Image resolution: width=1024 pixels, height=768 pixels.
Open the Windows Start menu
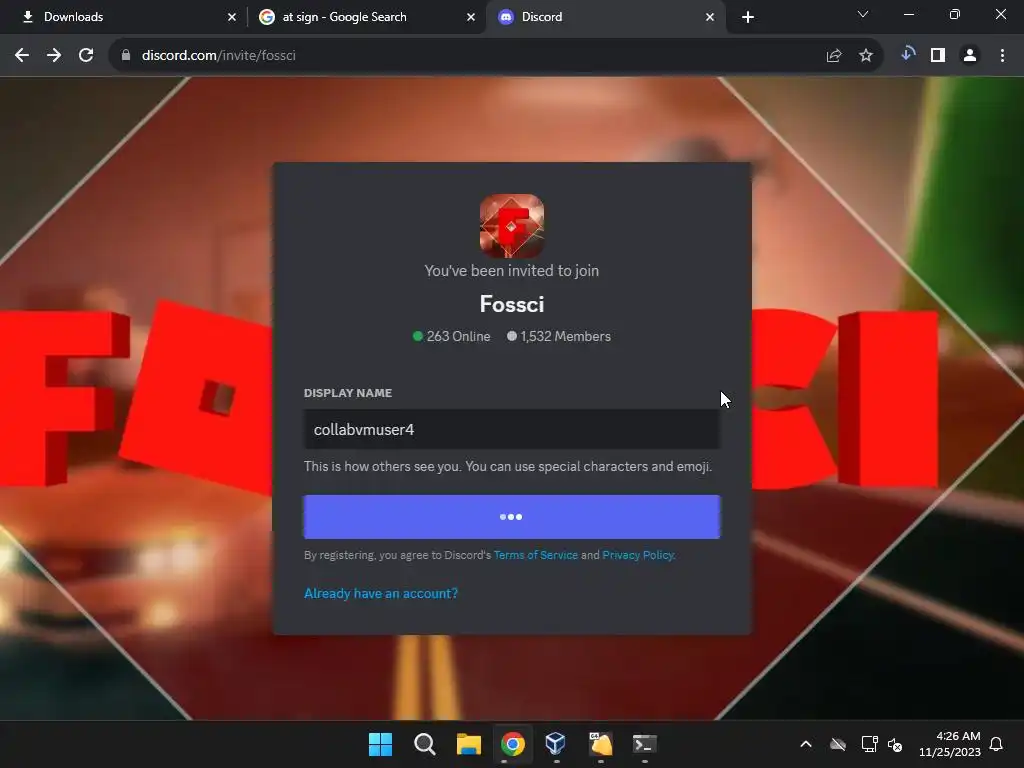coord(381,744)
